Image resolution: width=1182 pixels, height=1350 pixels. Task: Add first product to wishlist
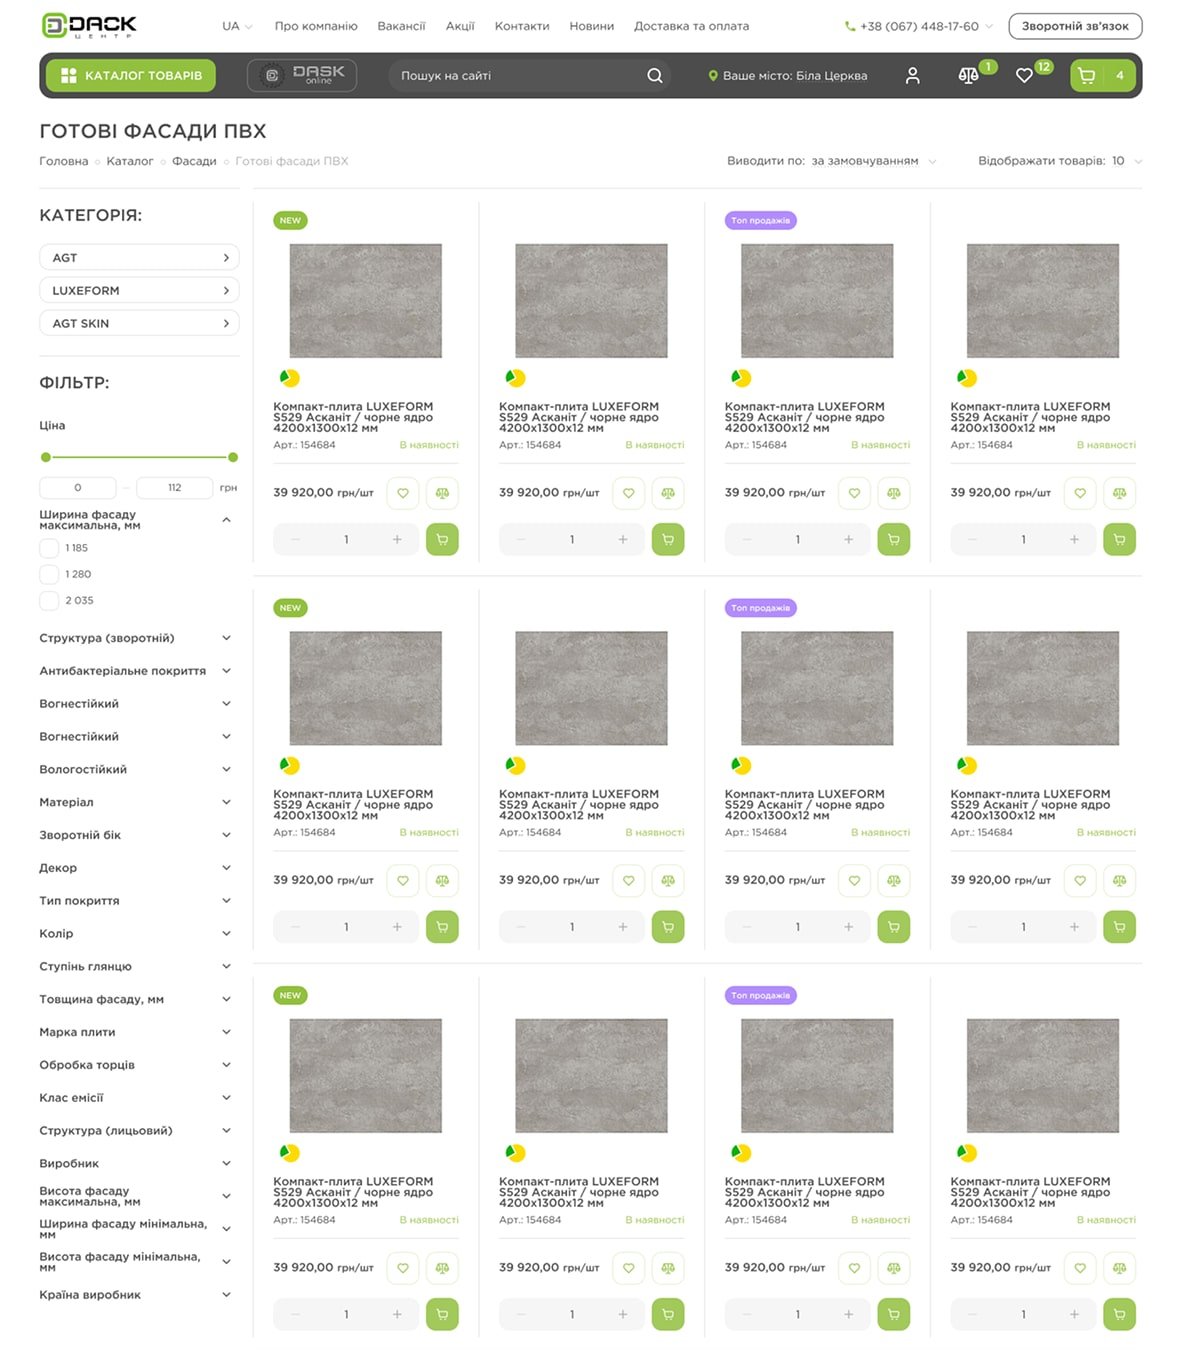[x=403, y=493]
